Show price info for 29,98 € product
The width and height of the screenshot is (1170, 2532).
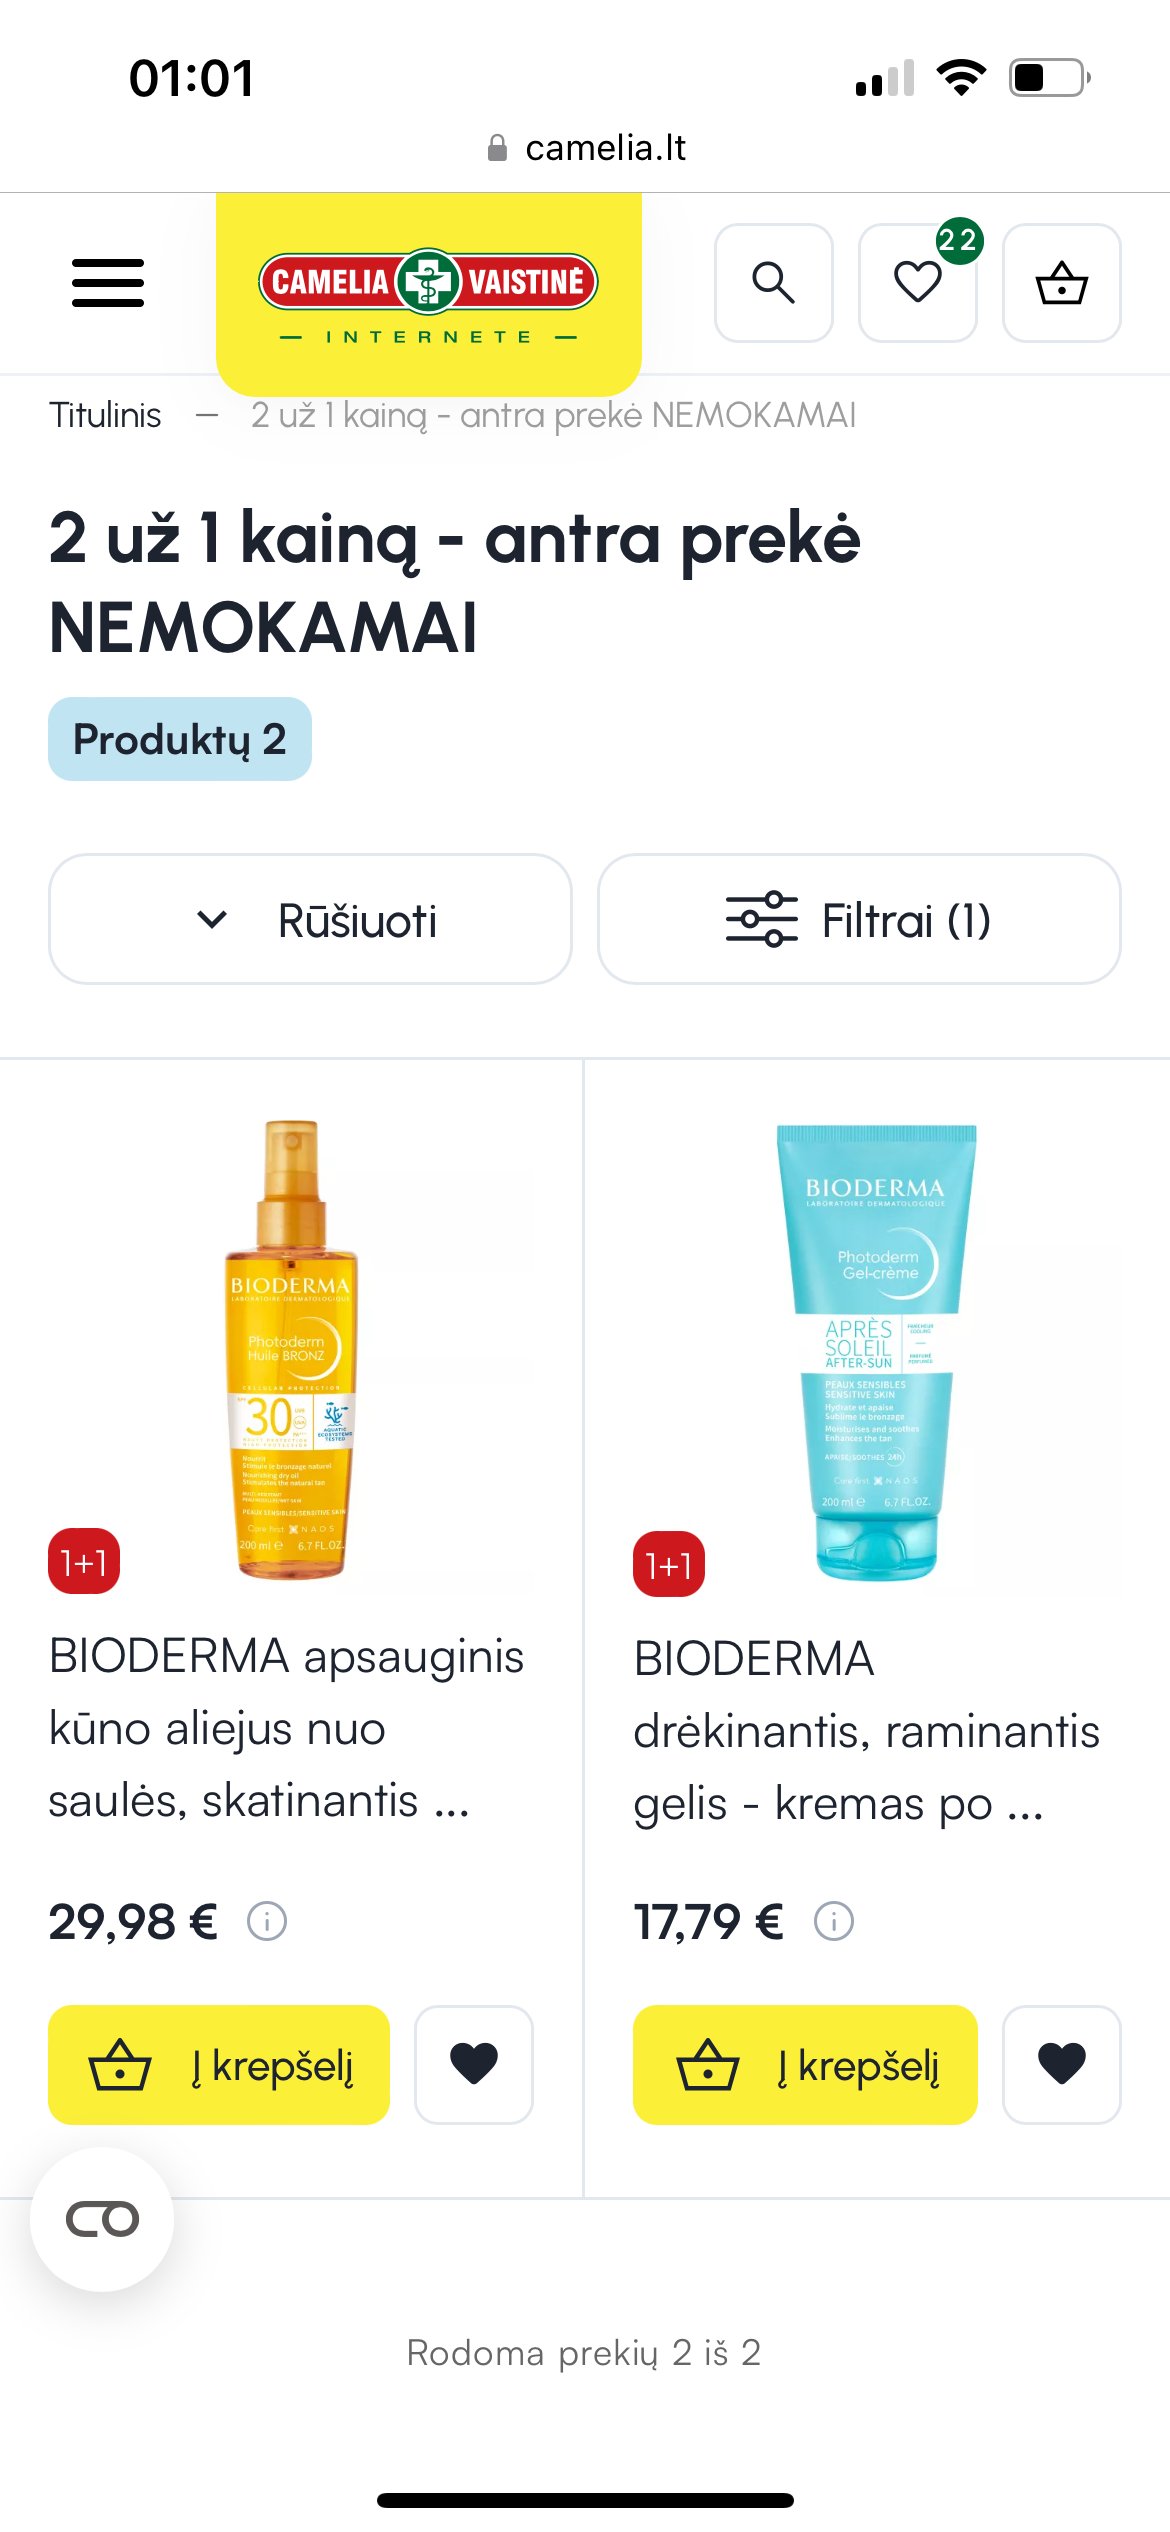[x=267, y=1921]
